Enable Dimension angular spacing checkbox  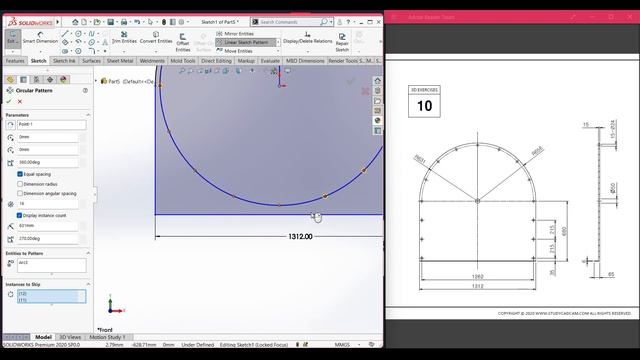(20, 193)
